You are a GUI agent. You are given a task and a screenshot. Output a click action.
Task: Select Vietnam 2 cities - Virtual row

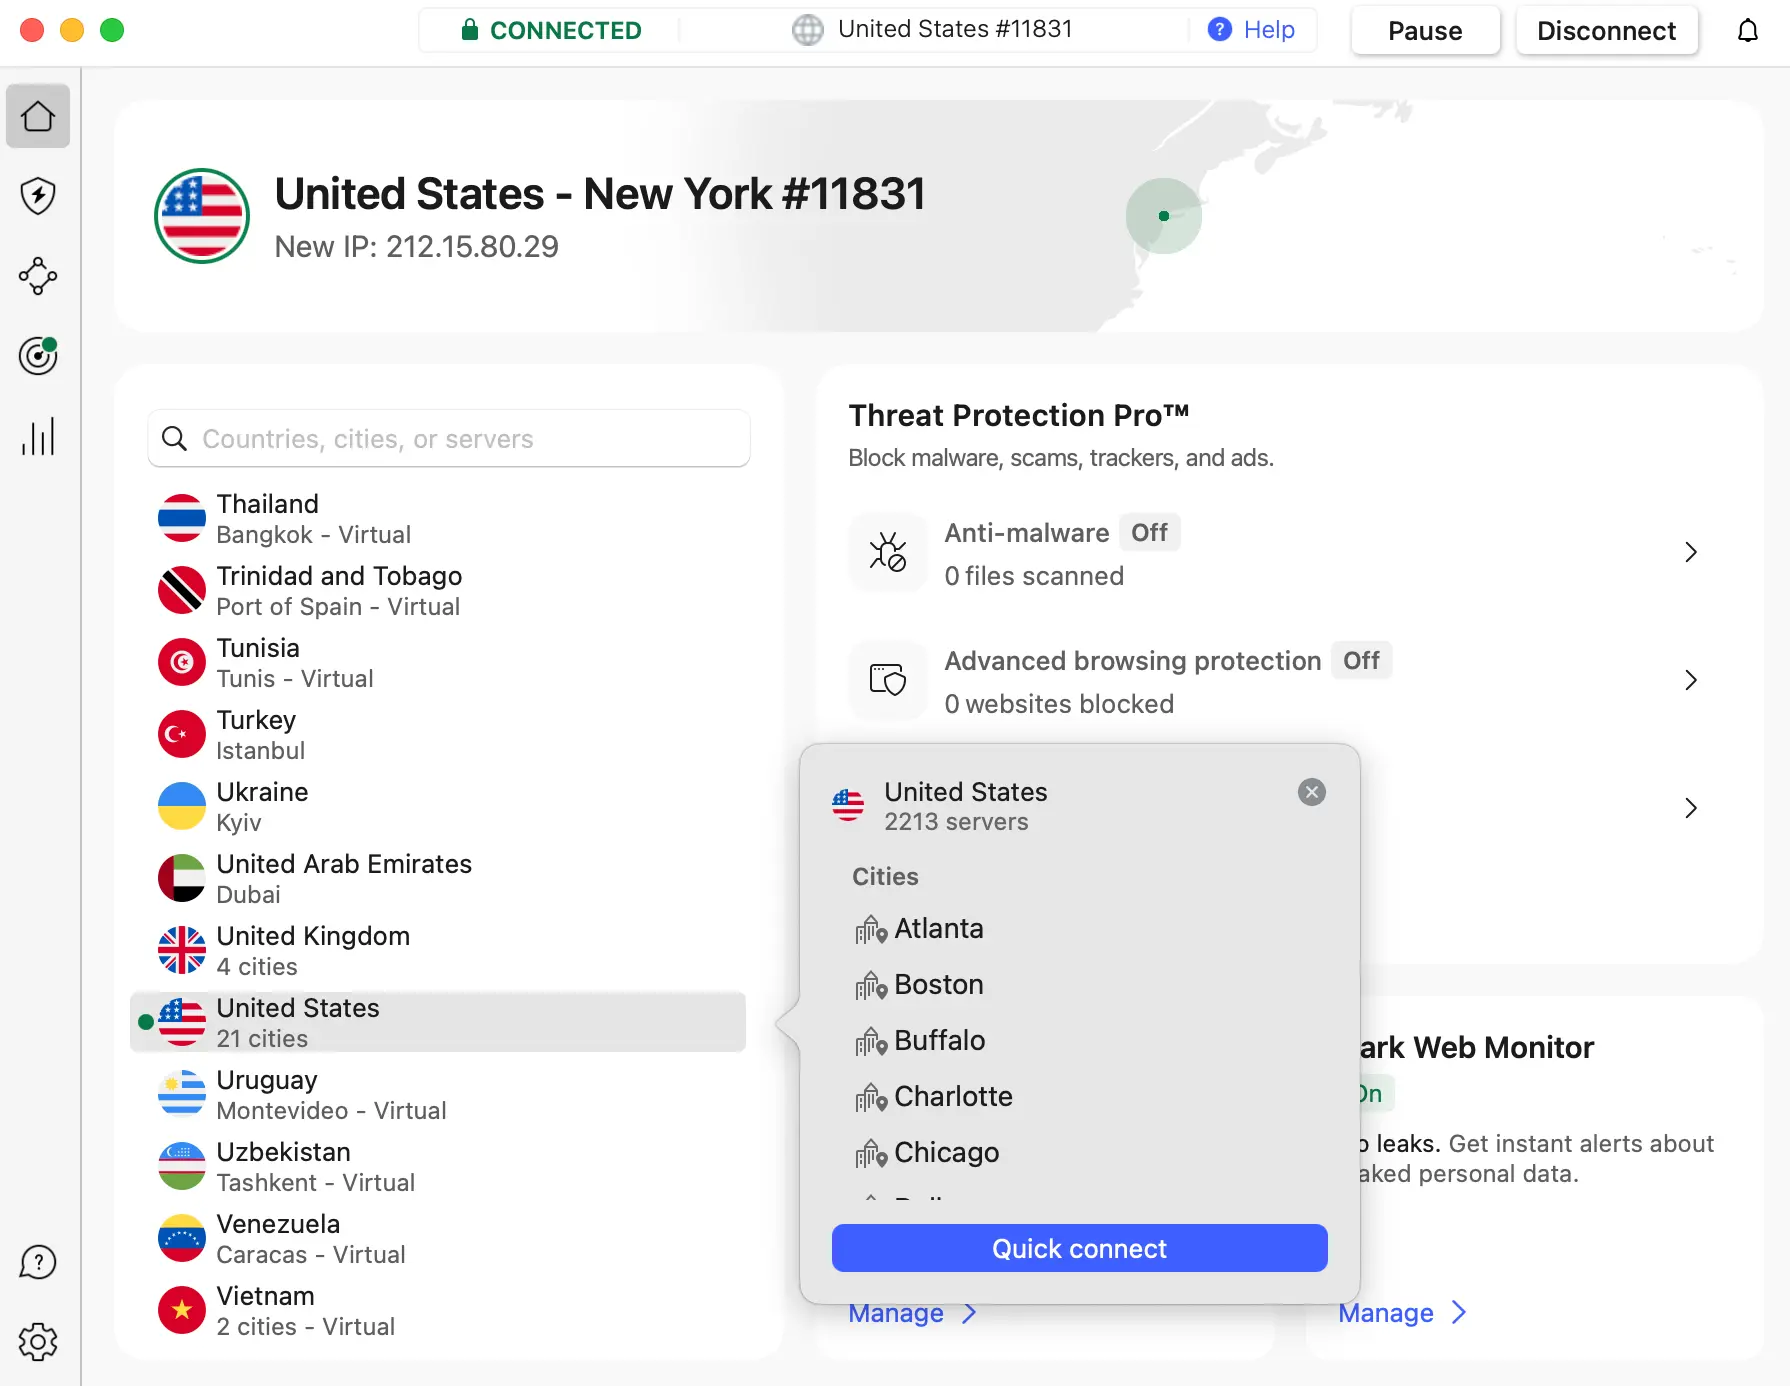coord(438,1310)
